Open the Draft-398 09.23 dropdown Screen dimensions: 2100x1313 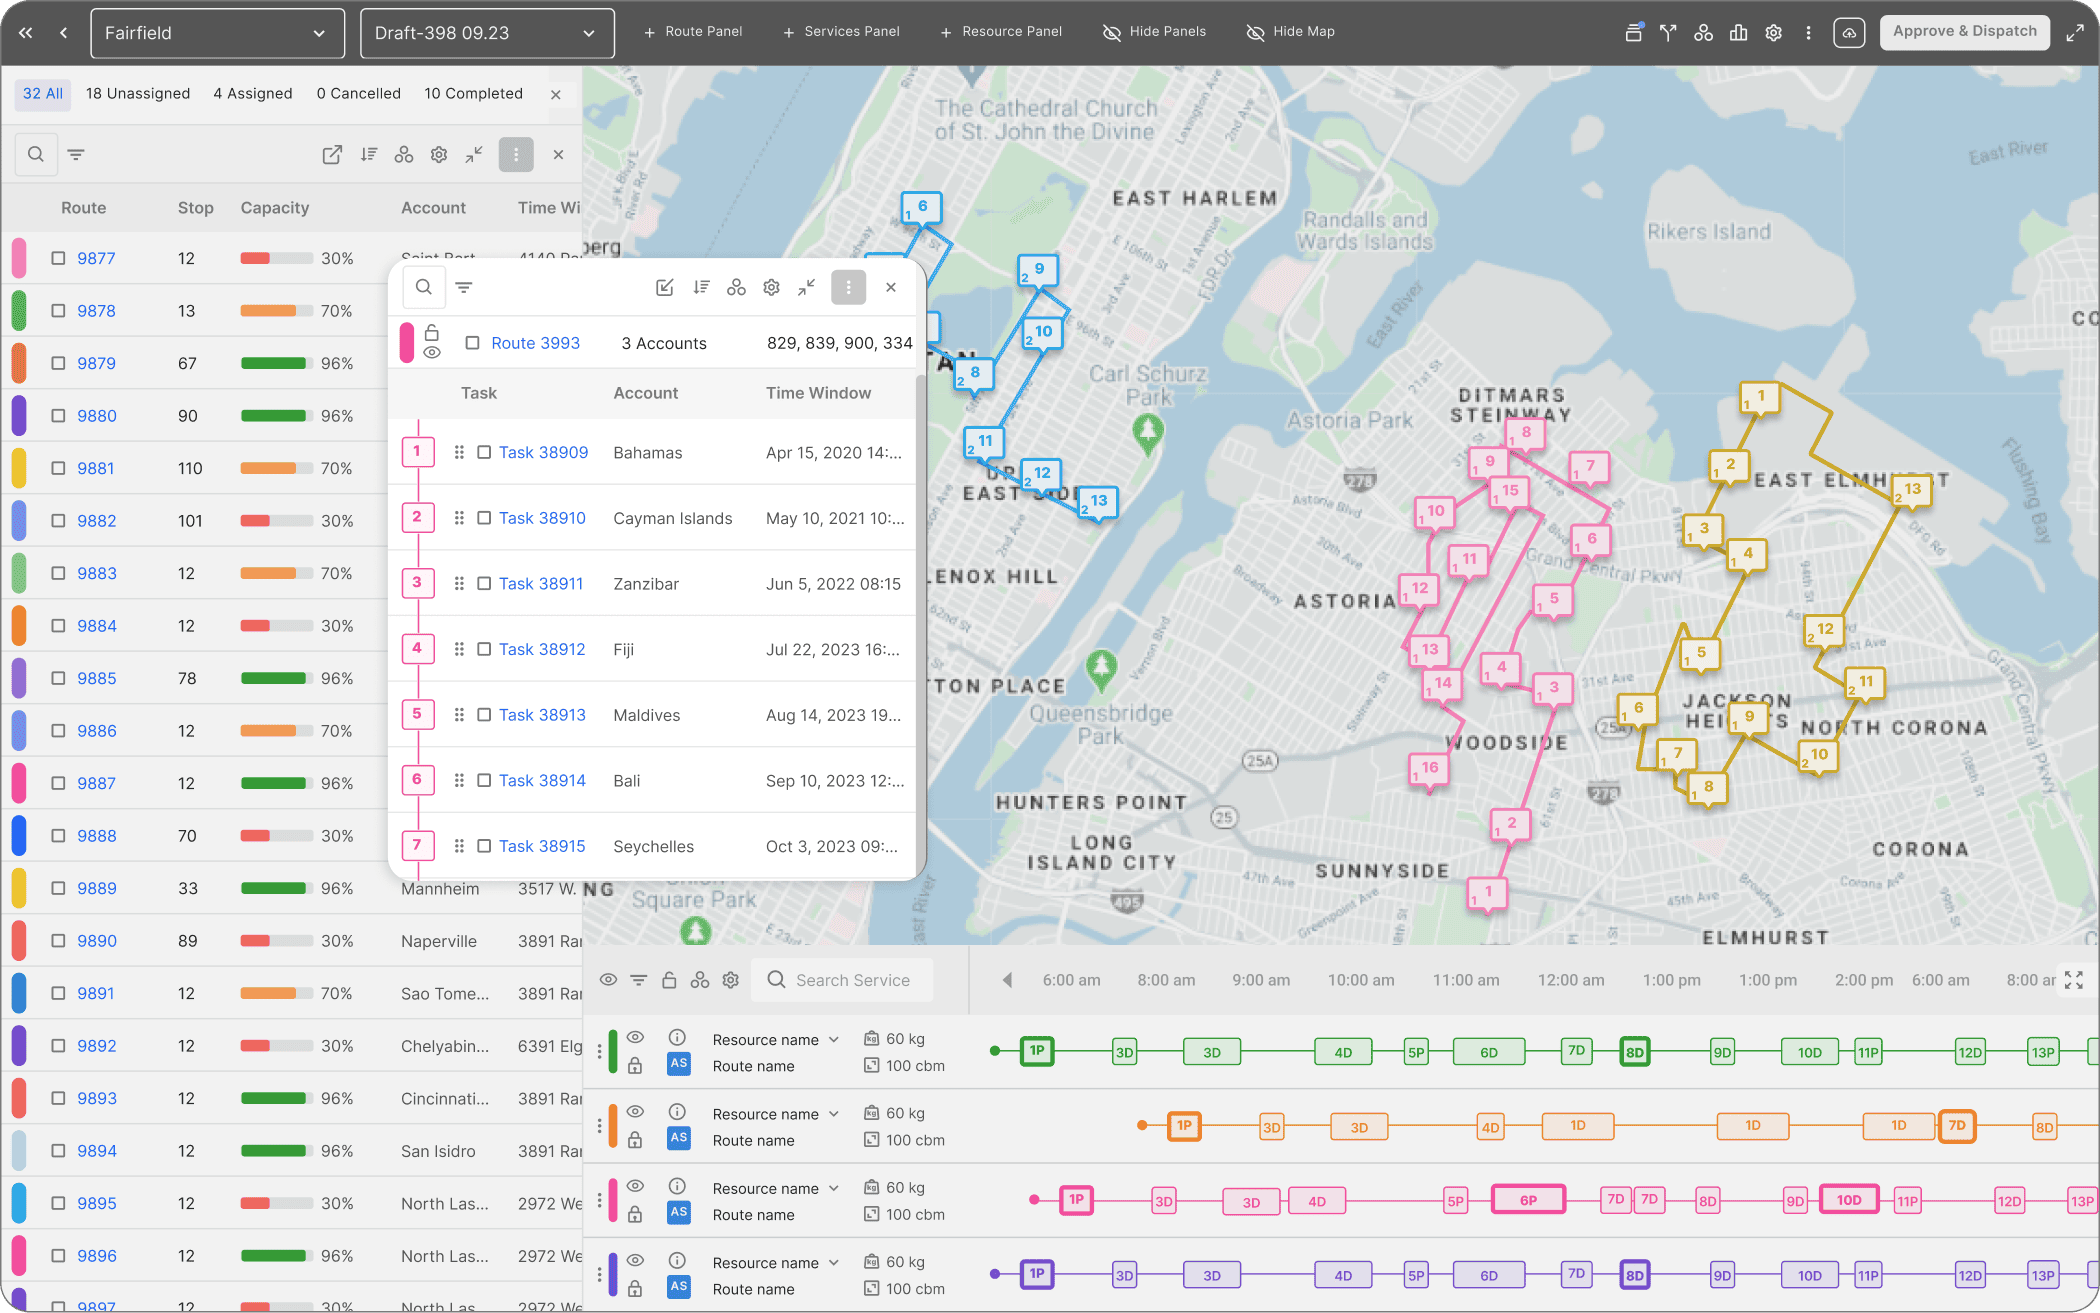487,33
